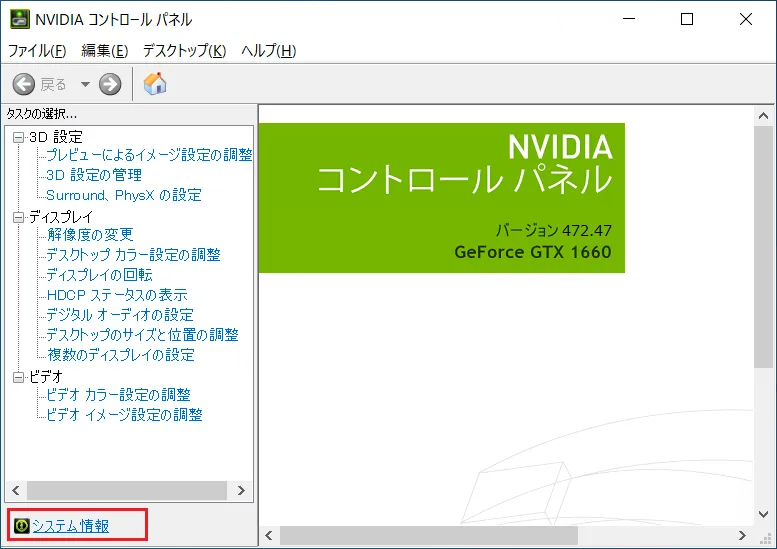Image resolution: width=777 pixels, height=549 pixels.
Task: Select 3D 設定の管理
Action: (94, 175)
